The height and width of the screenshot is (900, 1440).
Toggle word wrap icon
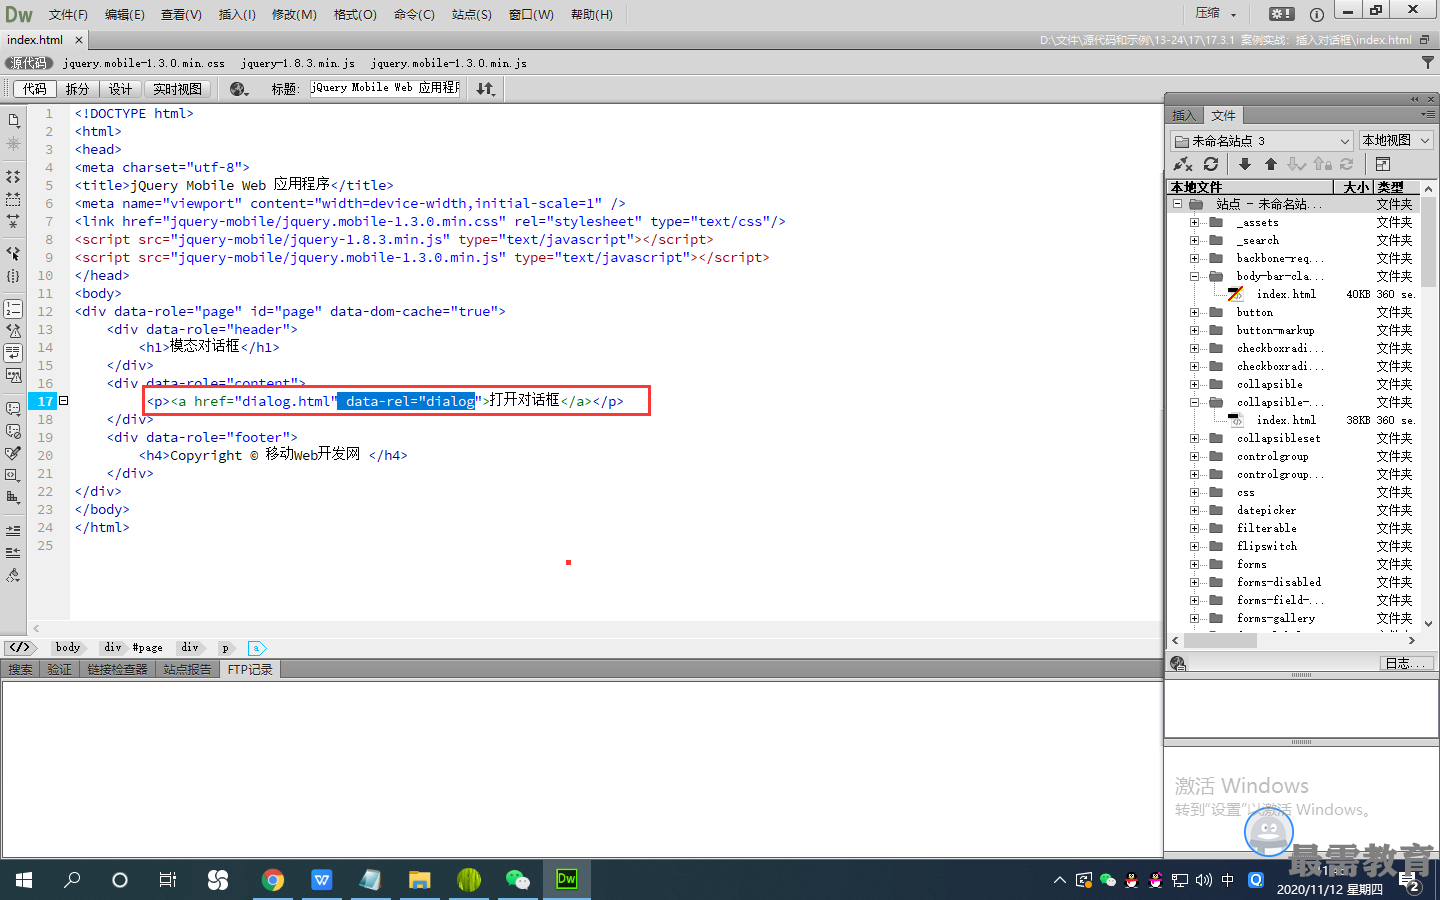[x=13, y=353]
